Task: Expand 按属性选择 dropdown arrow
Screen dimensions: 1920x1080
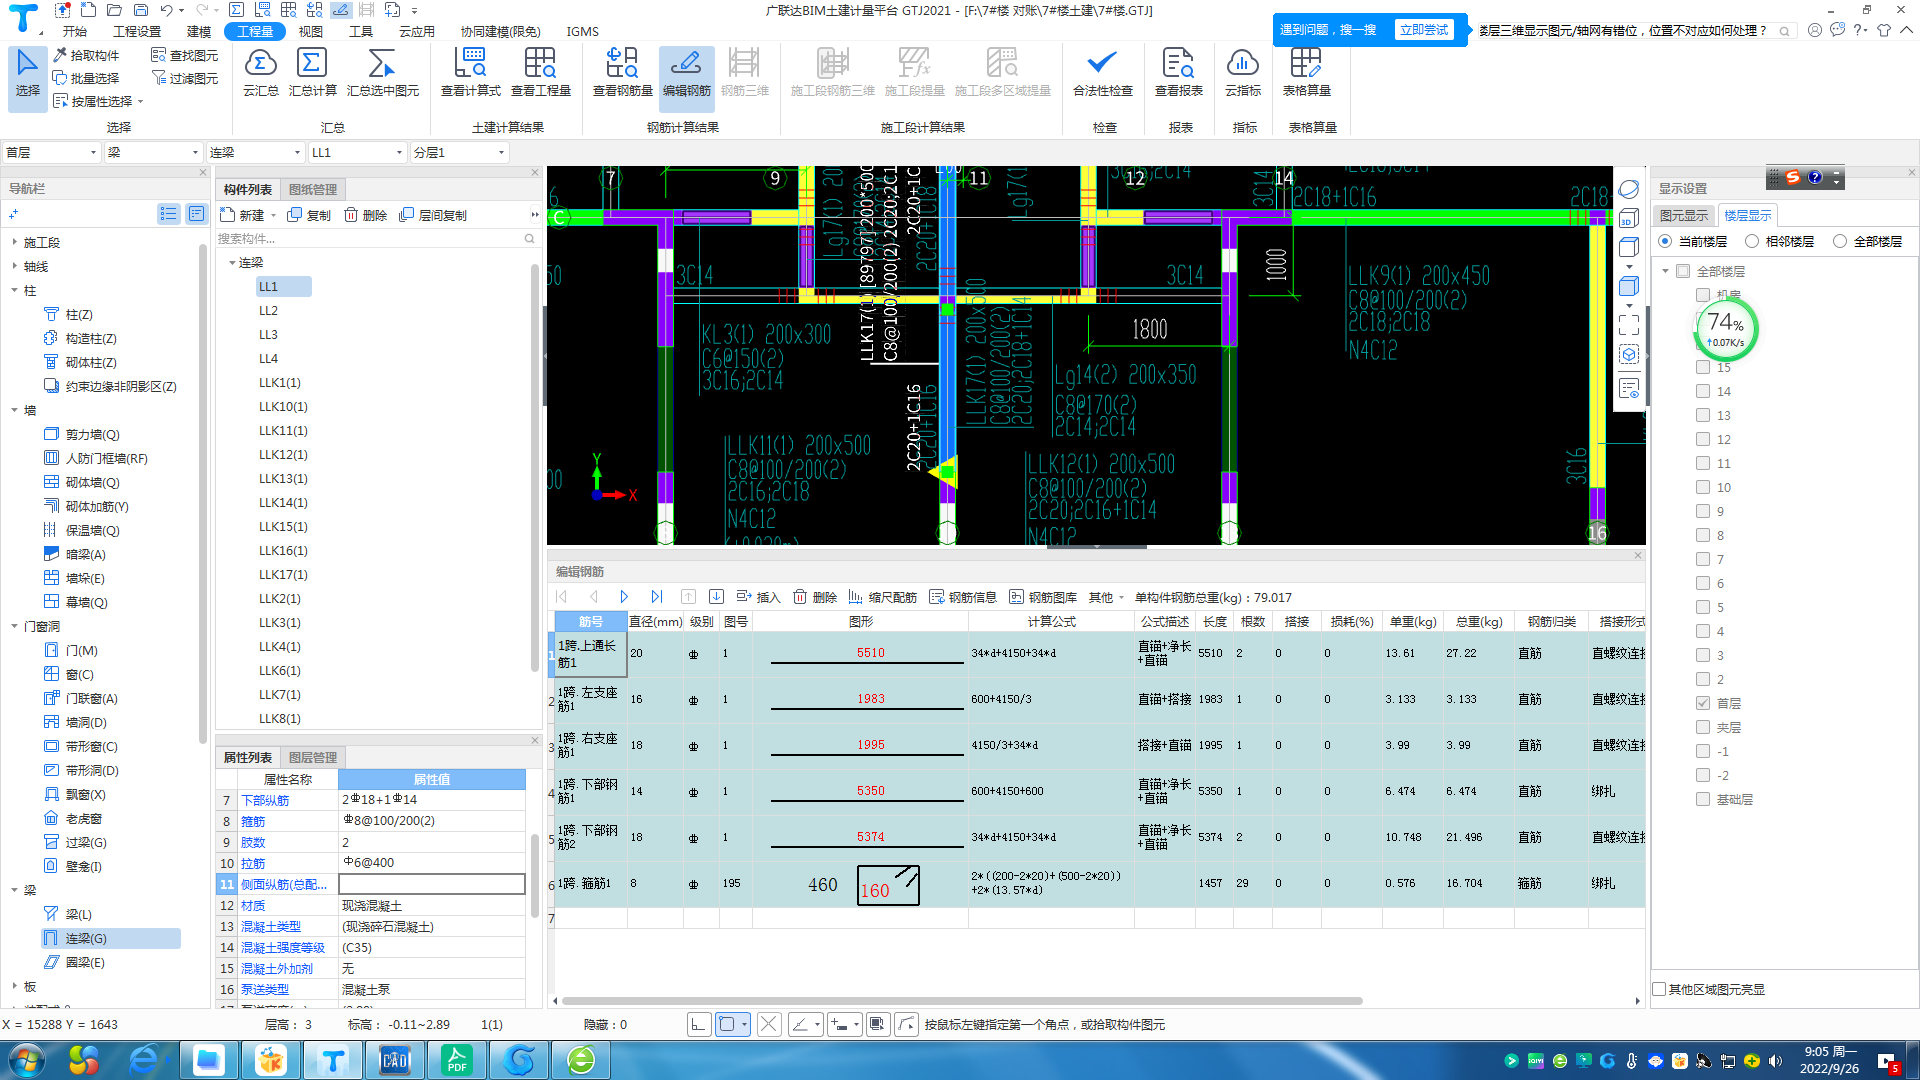Action: point(140,101)
